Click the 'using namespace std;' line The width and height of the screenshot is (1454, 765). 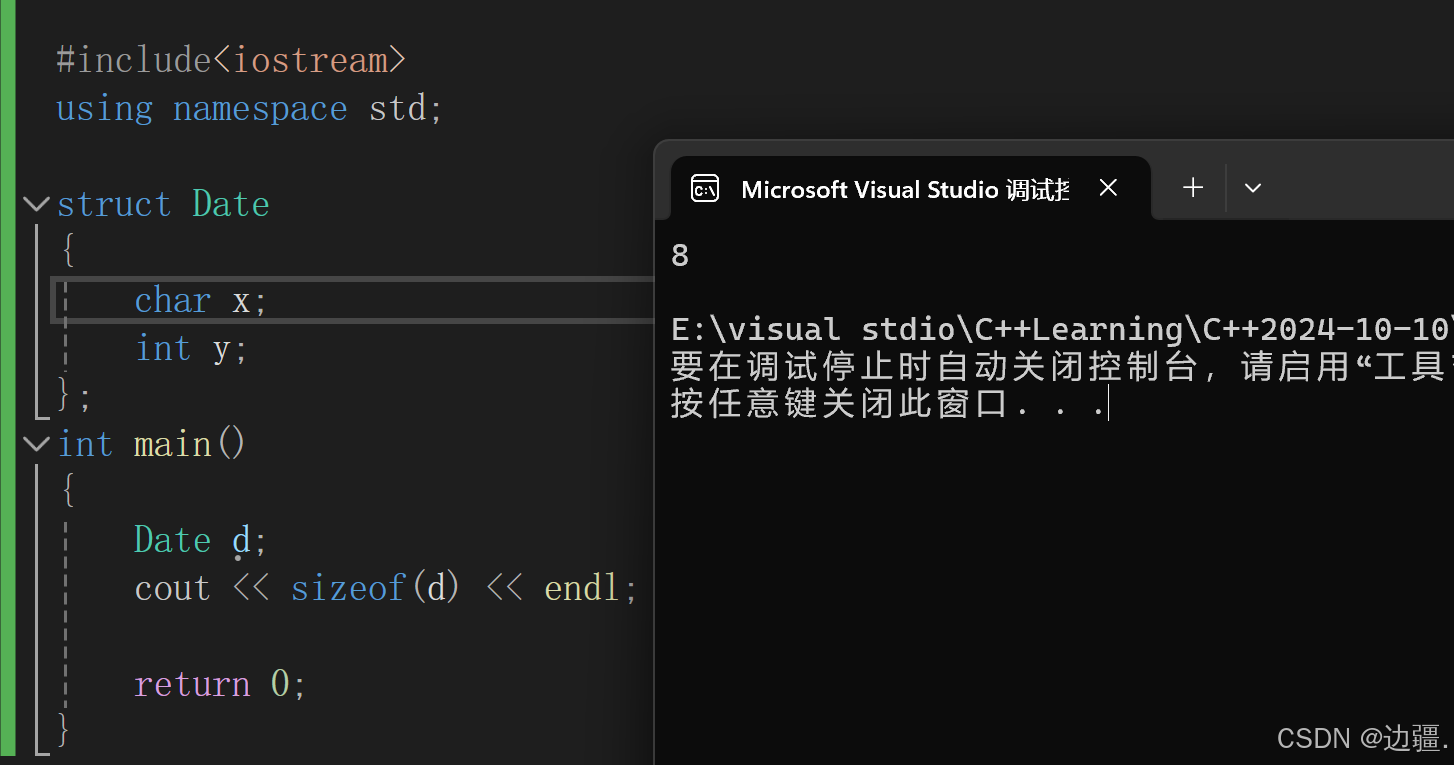pos(249,108)
